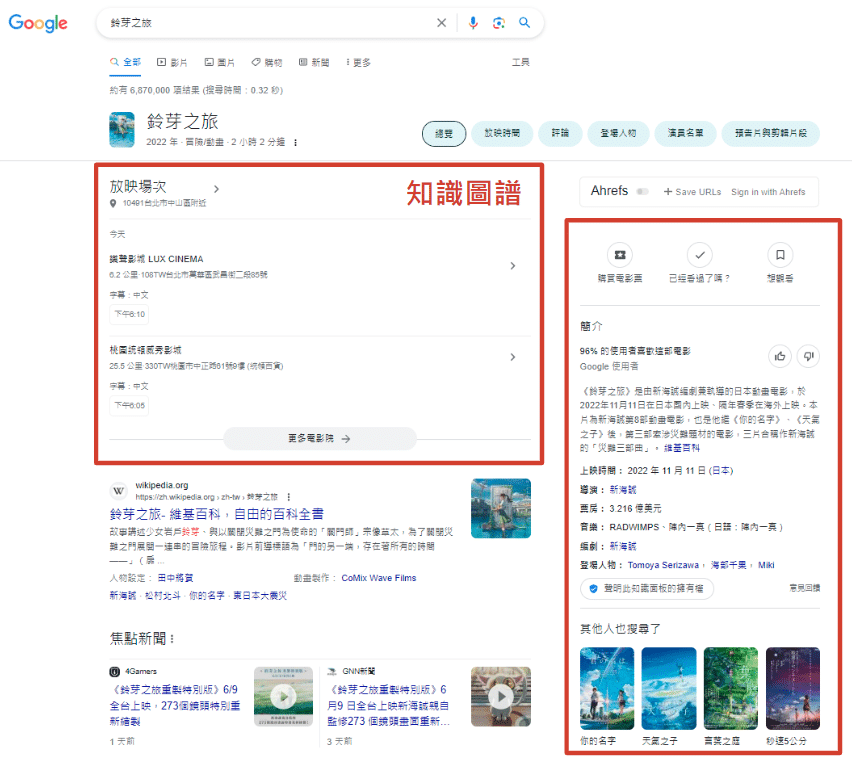
Task: Bookmark the movie with the 想觀看 icon
Action: pyautogui.click(x=780, y=255)
